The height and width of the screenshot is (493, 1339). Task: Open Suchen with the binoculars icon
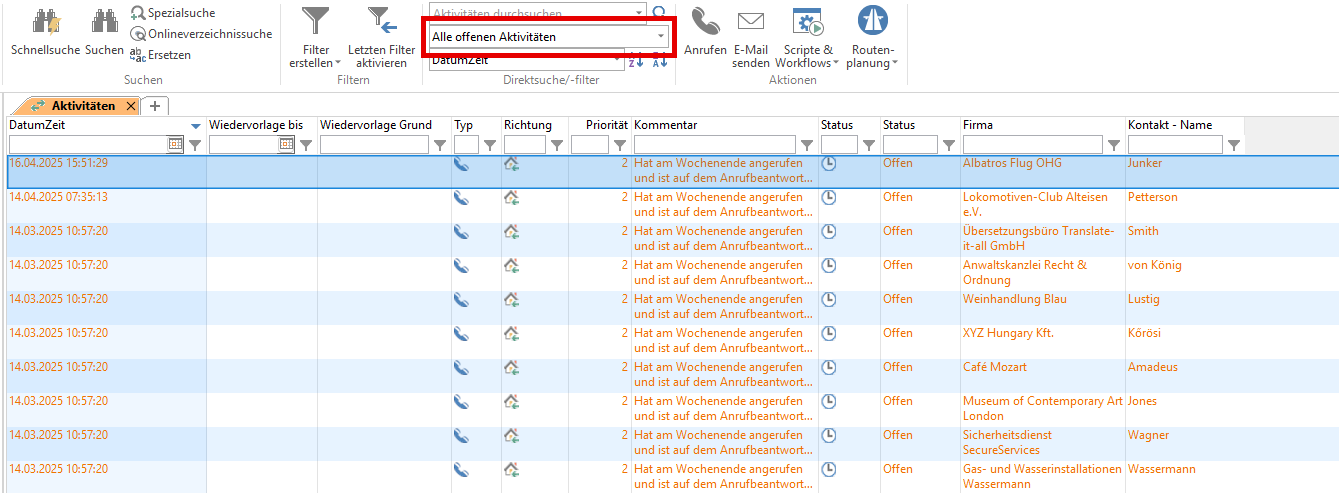click(104, 22)
